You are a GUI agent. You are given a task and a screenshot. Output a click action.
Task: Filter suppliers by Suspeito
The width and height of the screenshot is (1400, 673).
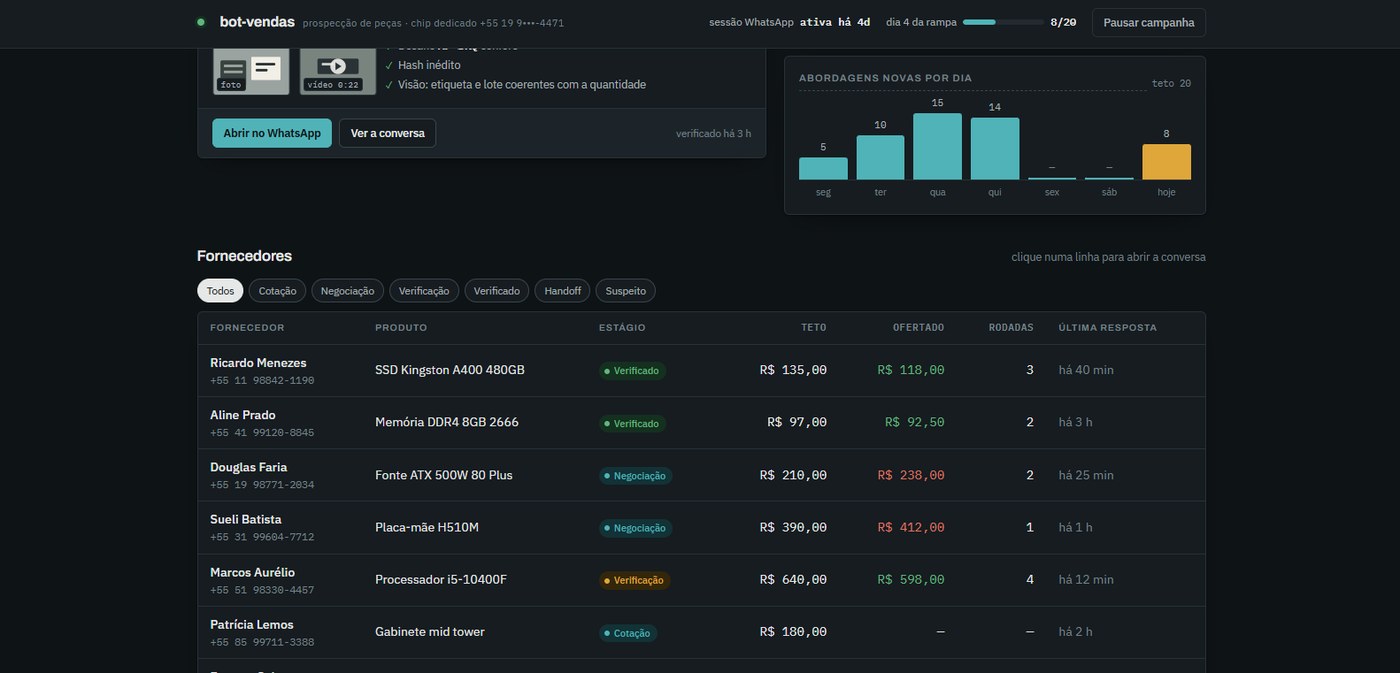626,291
